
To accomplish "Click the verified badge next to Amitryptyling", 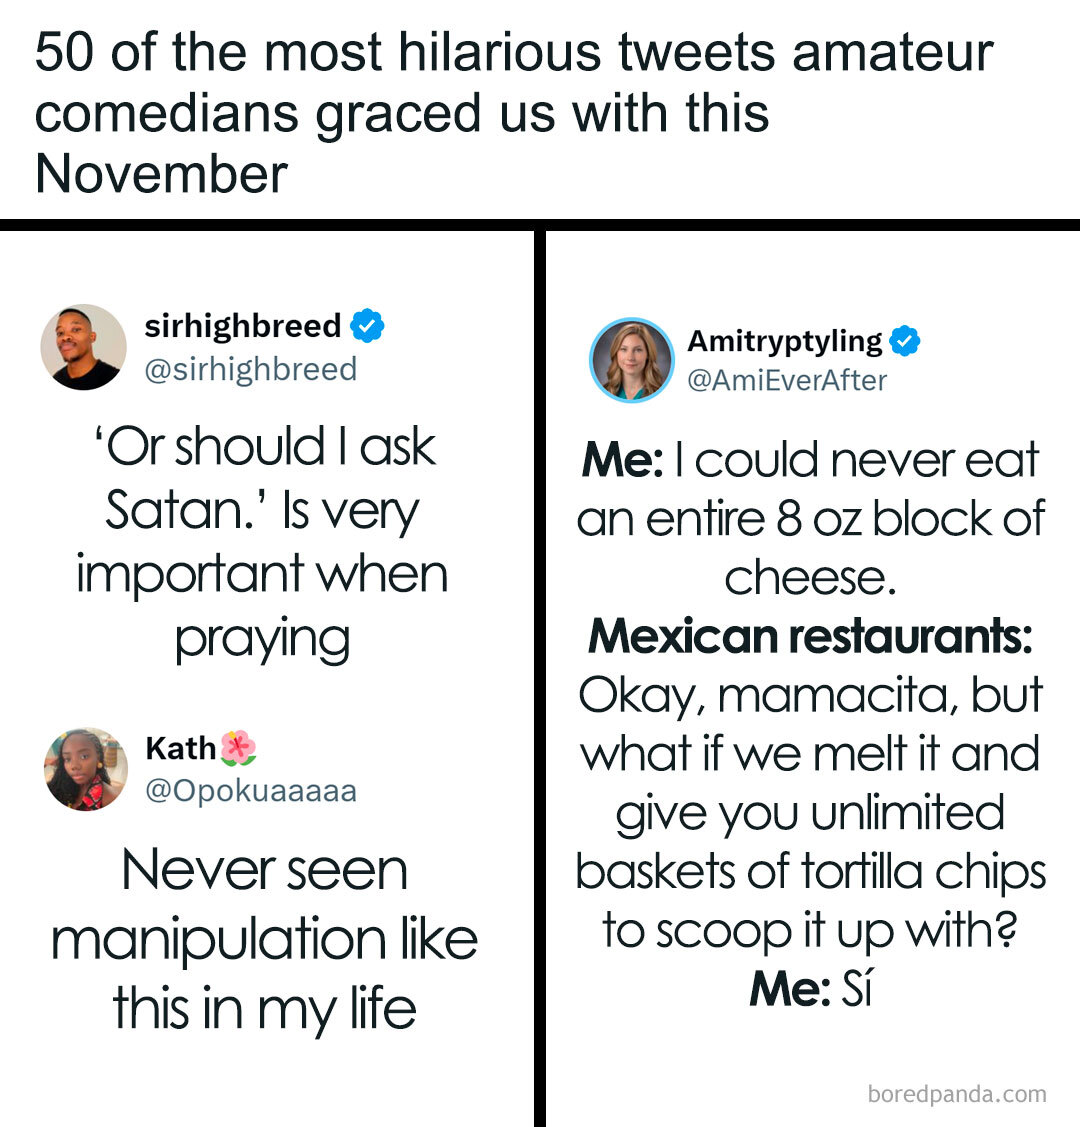I will pos(904,341).
